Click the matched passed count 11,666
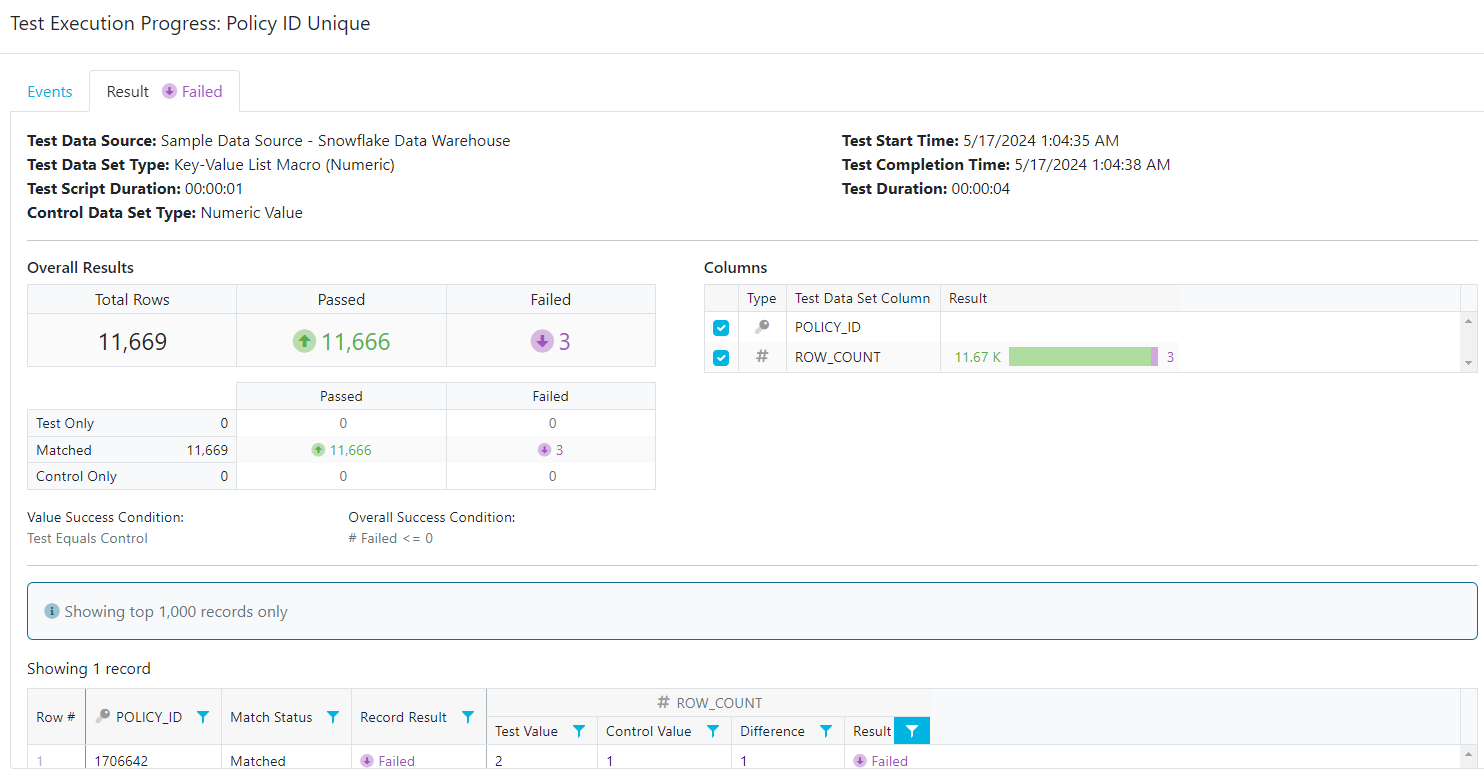 (350, 450)
